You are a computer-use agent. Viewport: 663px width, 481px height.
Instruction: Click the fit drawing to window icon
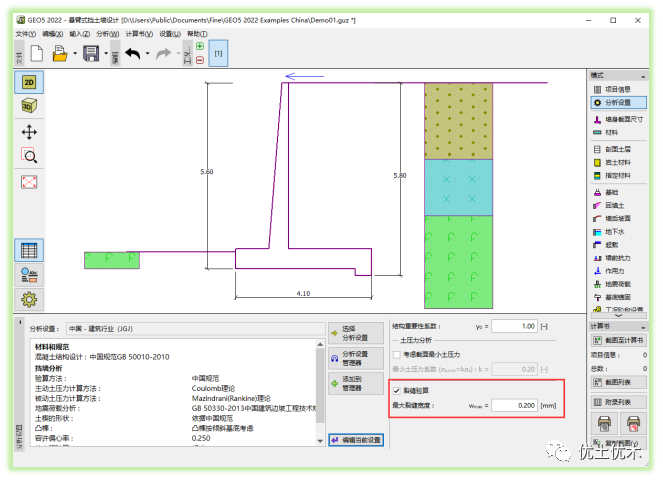[x=29, y=182]
